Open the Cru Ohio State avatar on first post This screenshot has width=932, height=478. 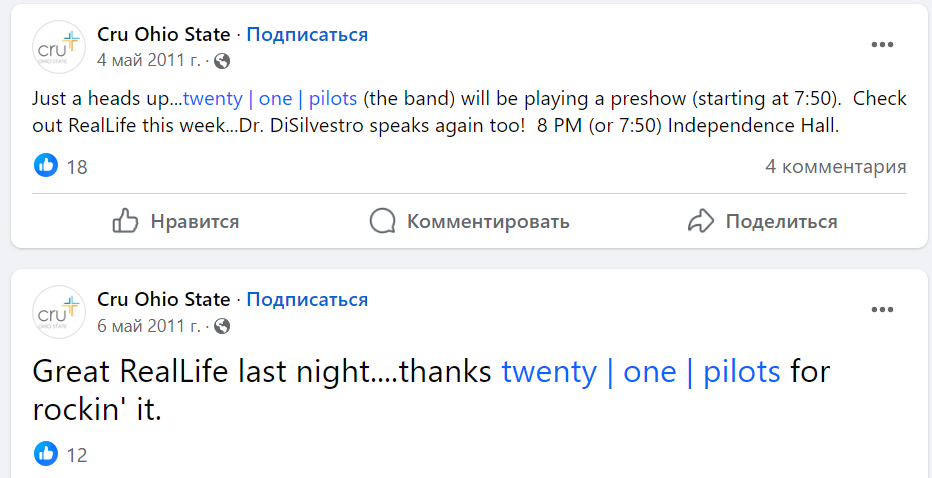58,47
